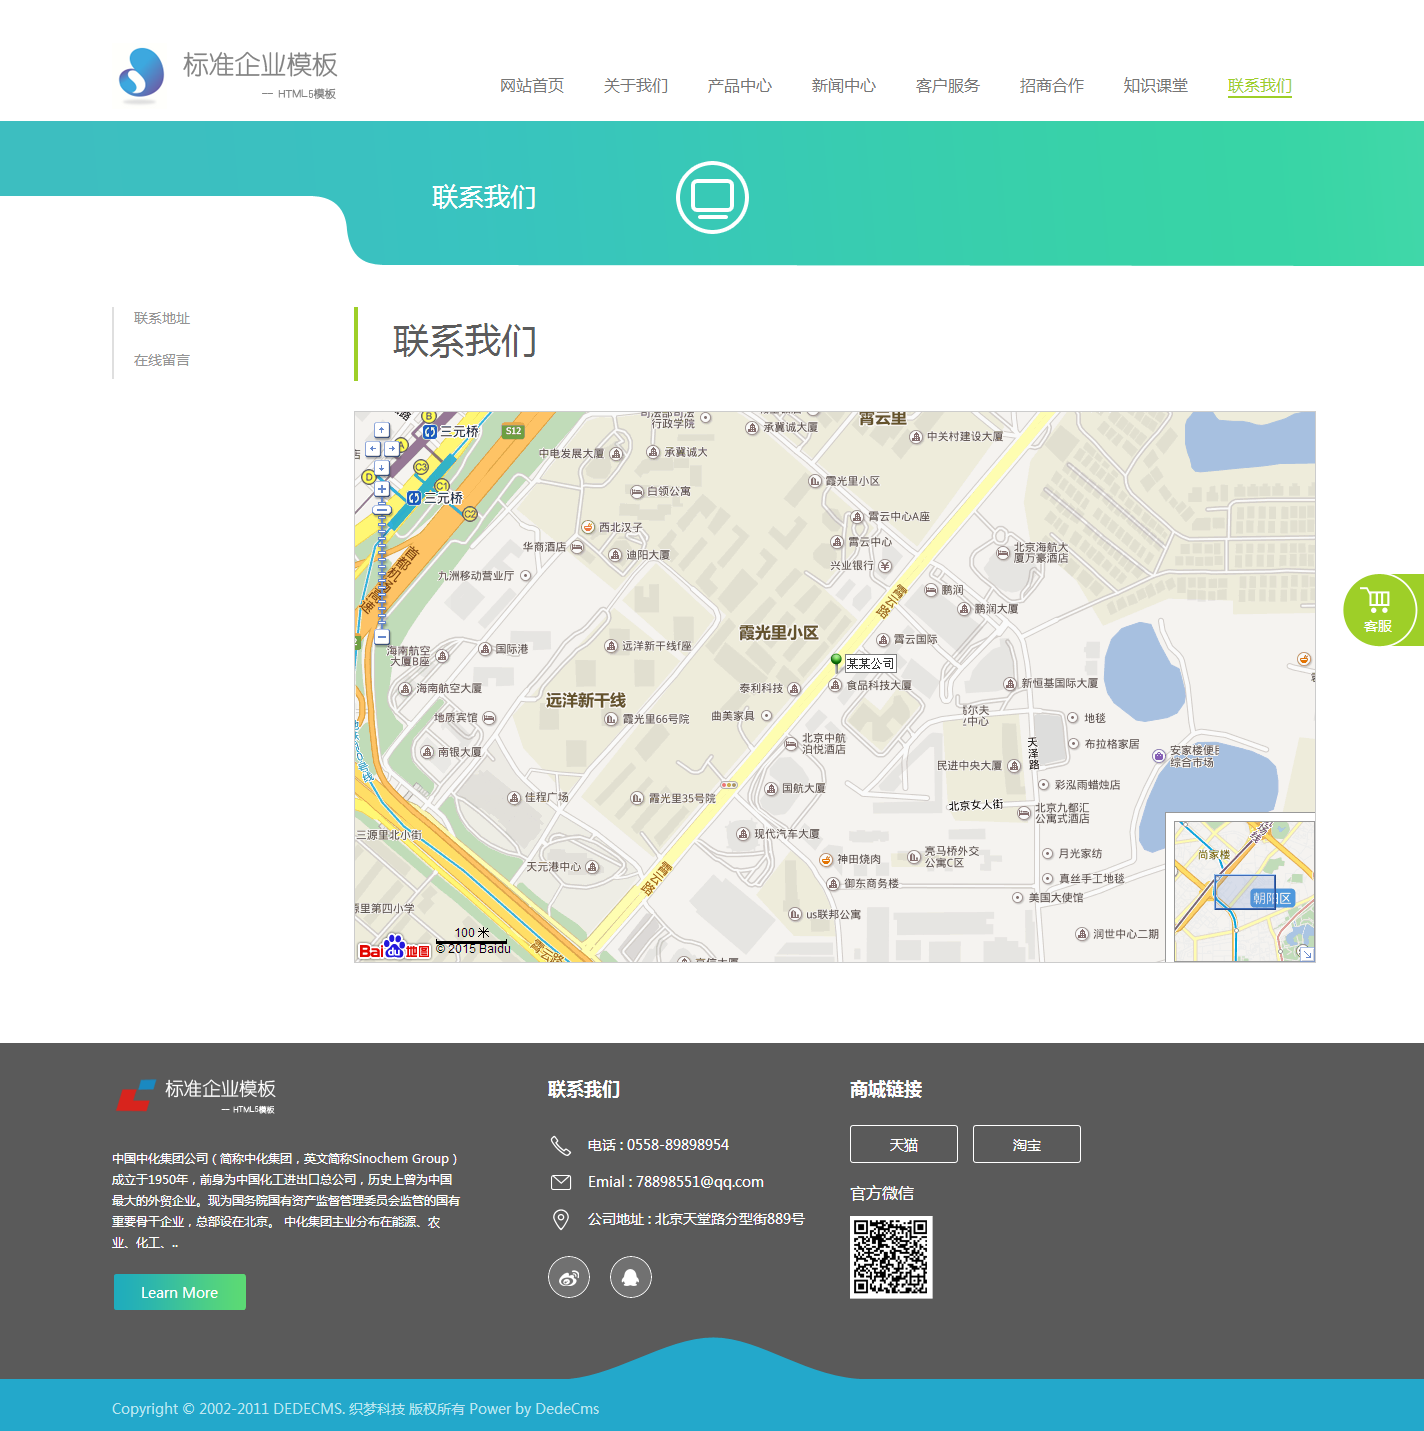This screenshot has height=1431, width=1424.
Task: Open the 产品中心 menu item
Action: [x=739, y=86]
